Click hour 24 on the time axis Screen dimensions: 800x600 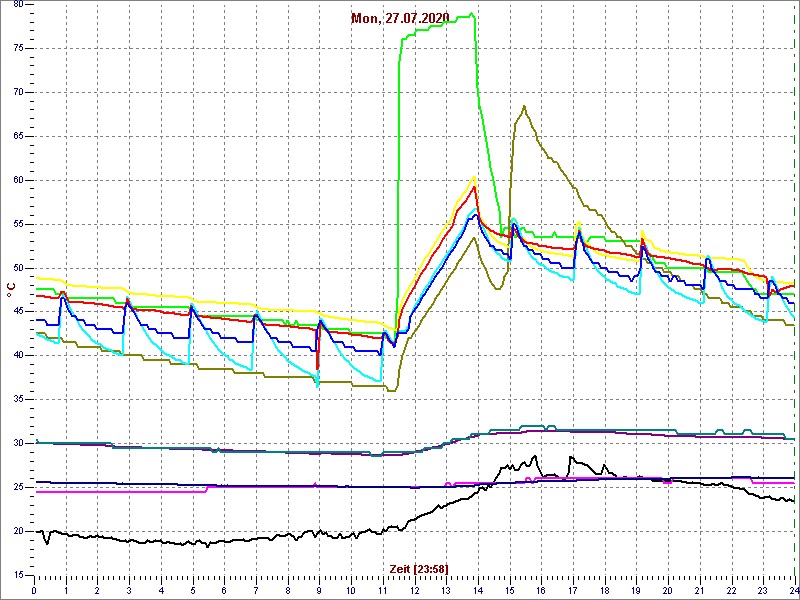pos(793,589)
